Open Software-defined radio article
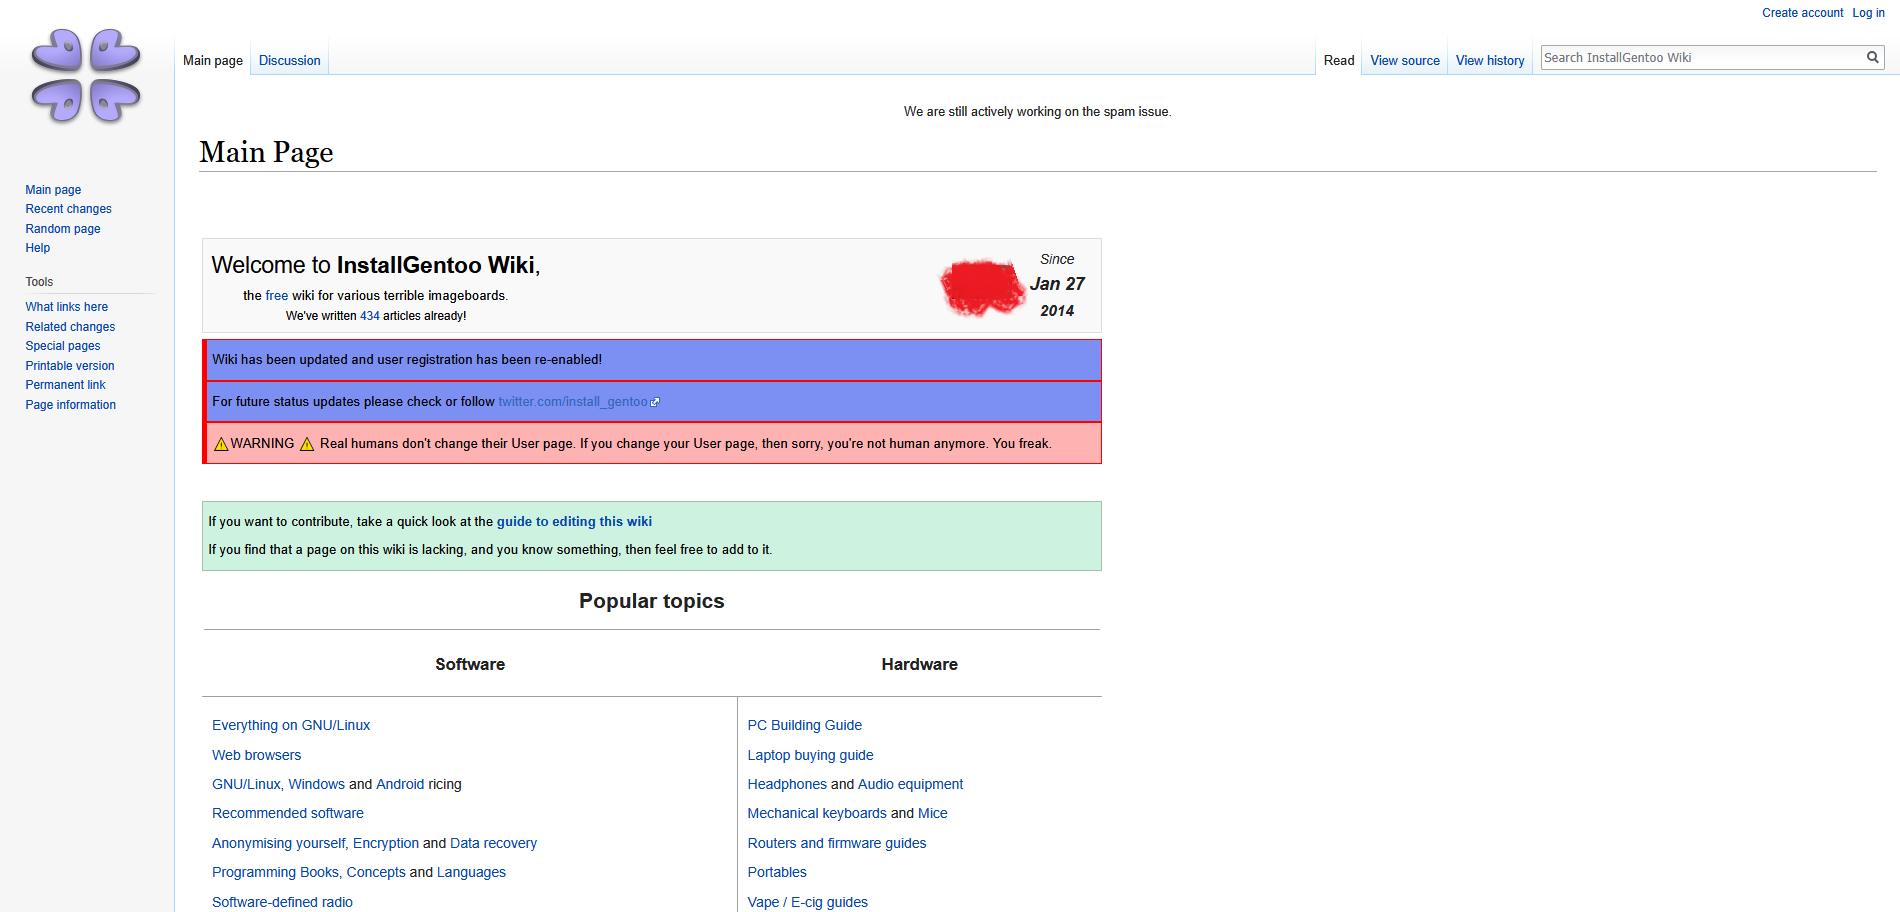Image resolution: width=1900 pixels, height=912 pixels. pos(282,902)
